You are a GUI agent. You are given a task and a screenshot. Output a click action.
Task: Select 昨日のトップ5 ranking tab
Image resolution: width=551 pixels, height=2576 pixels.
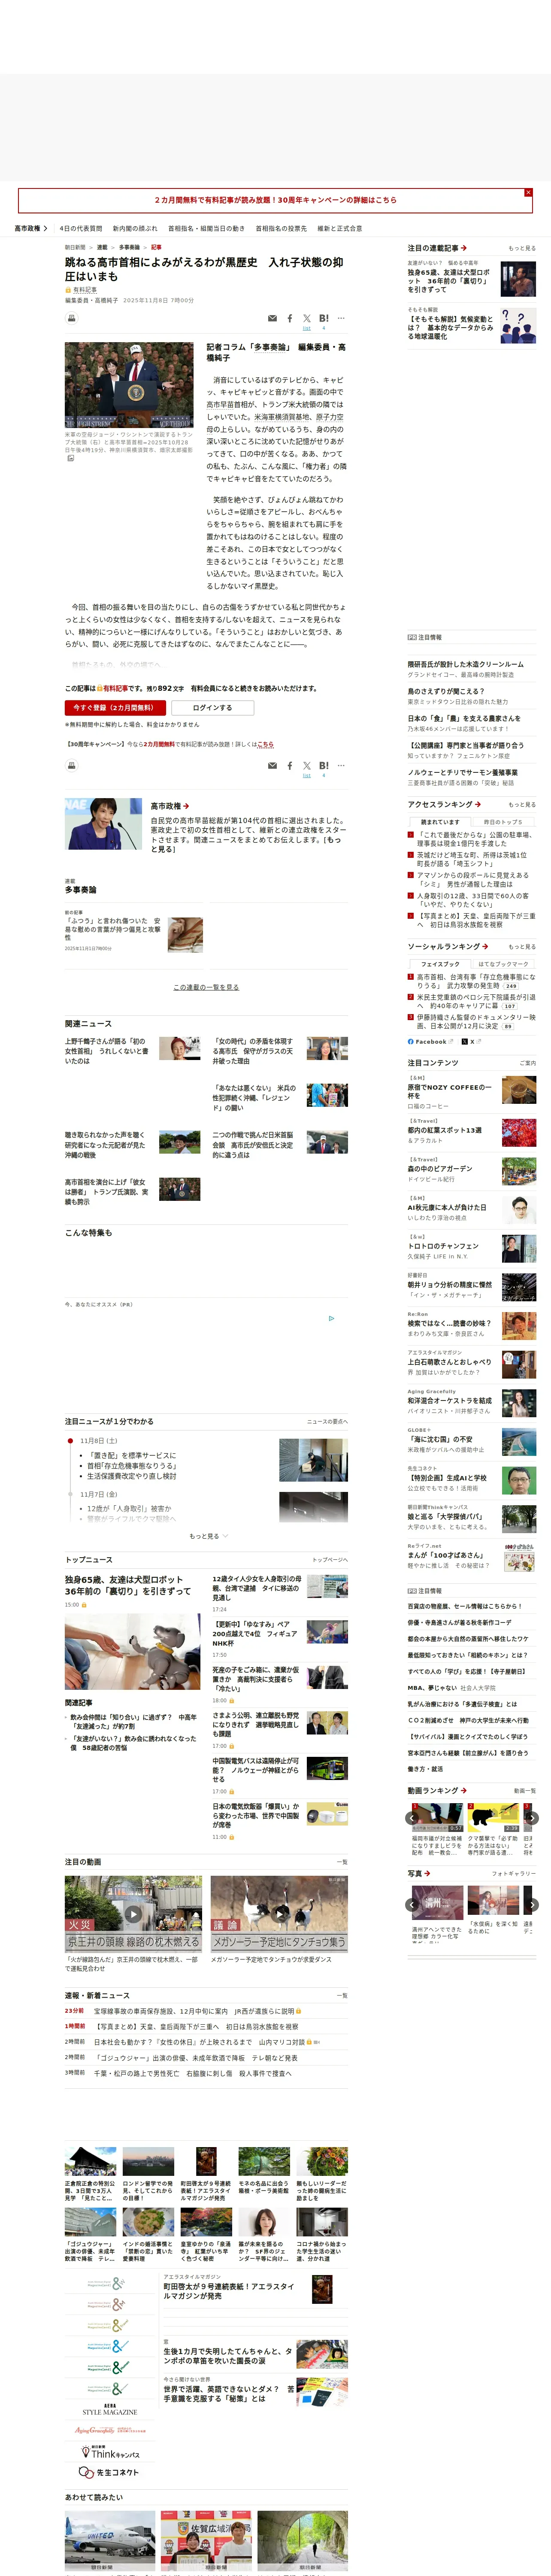pyautogui.click(x=503, y=822)
